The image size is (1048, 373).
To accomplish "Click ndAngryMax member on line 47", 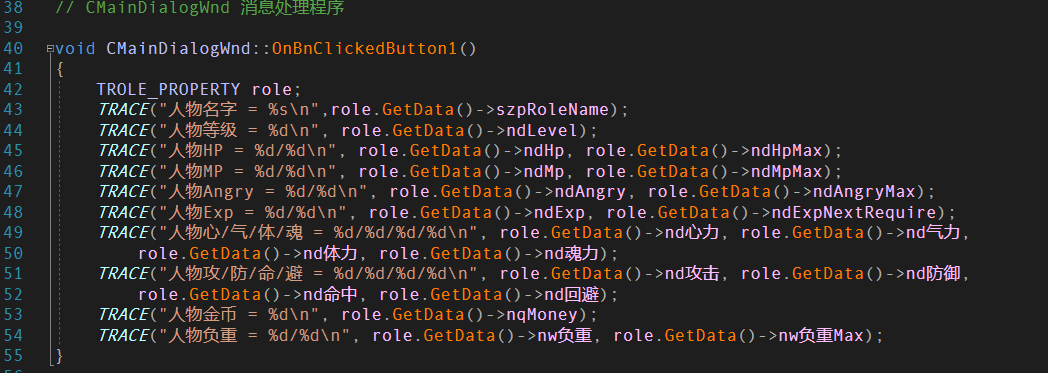I will (x=865, y=192).
